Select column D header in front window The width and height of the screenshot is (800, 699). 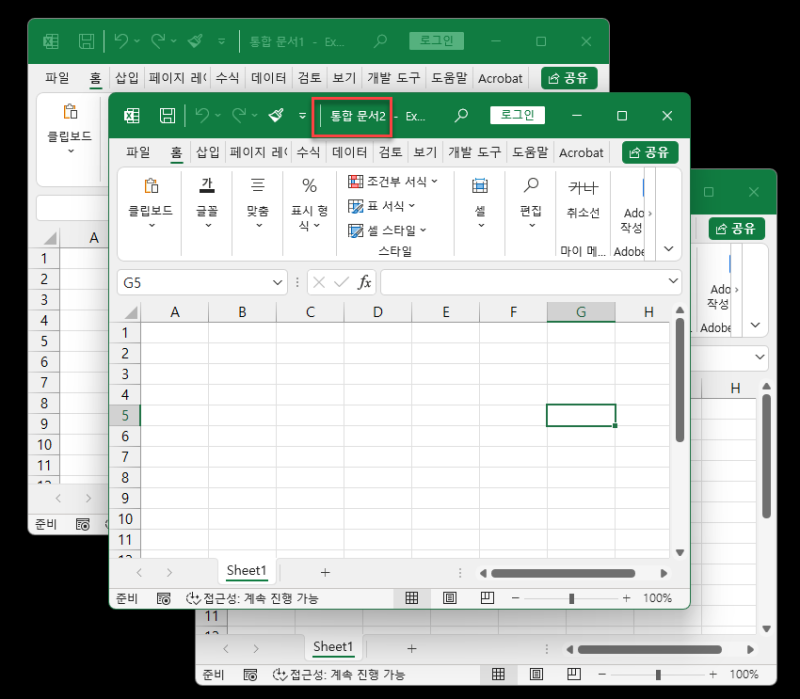pyautogui.click(x=378, y=312)
